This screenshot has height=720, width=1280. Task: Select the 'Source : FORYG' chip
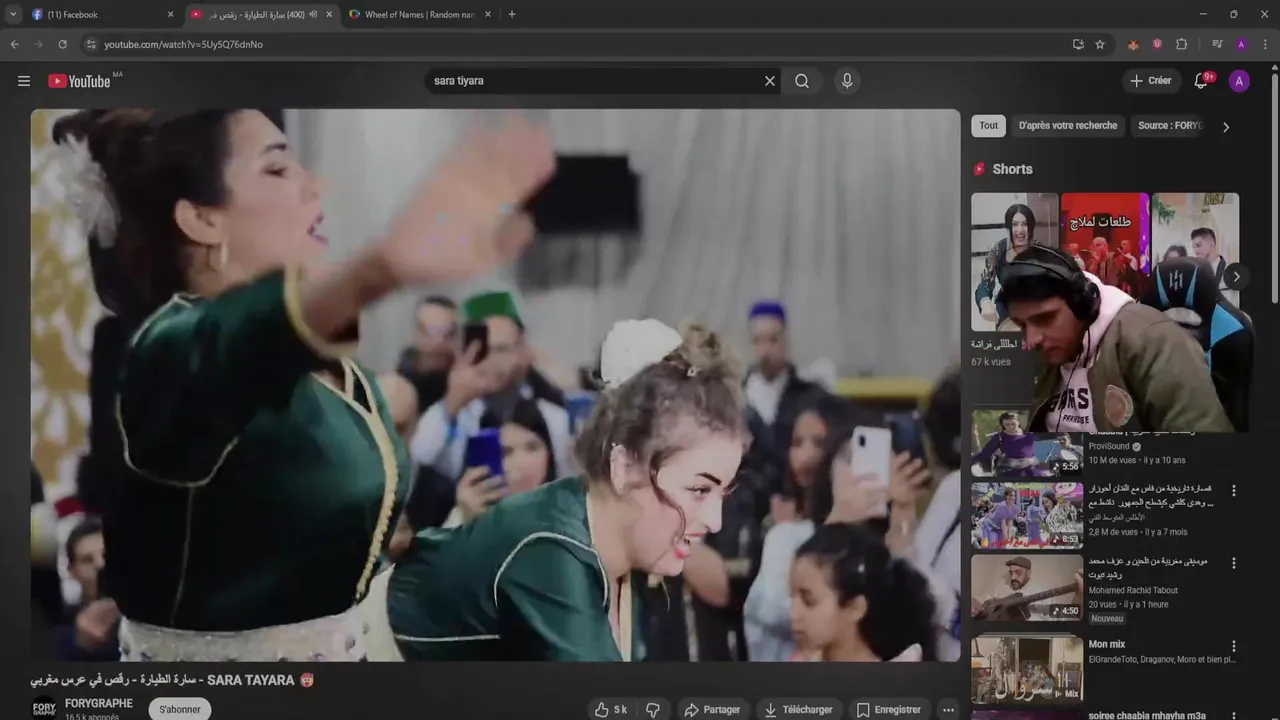pyautogui.click(x=1170, y=126)
